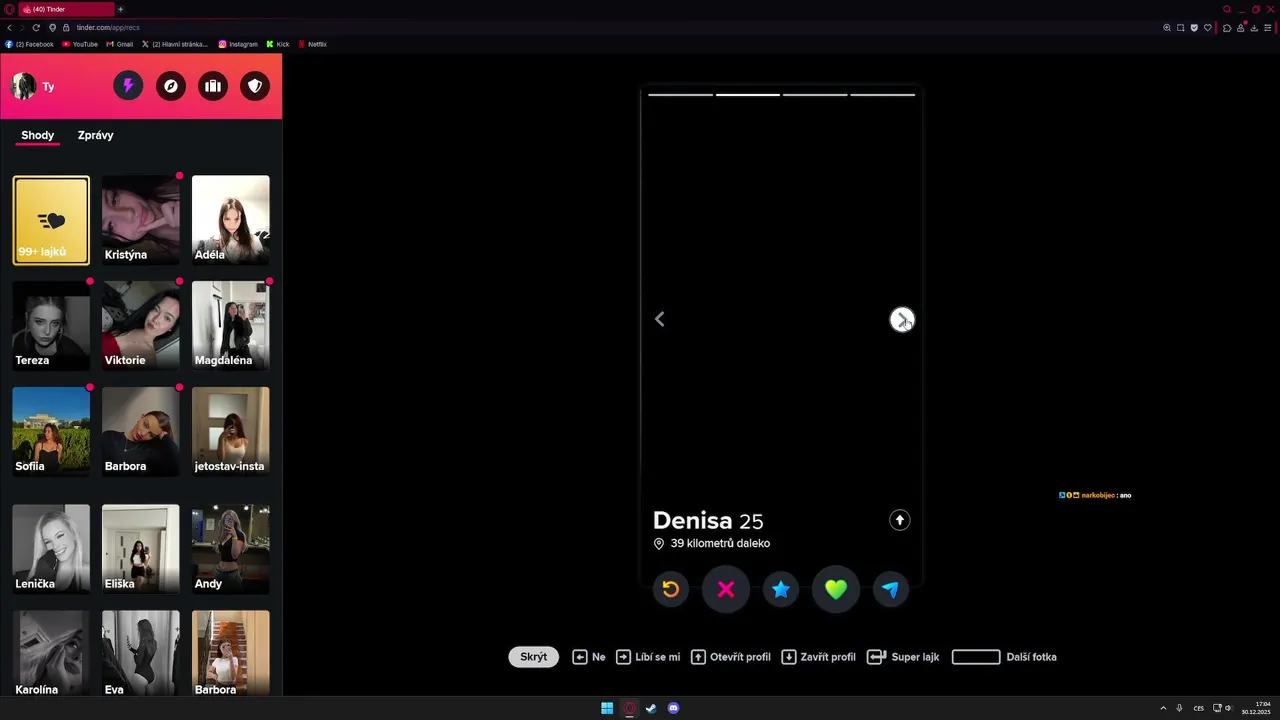Open the browser easy setup sliders icon
1280x720 pixels.
point(1268,28)
